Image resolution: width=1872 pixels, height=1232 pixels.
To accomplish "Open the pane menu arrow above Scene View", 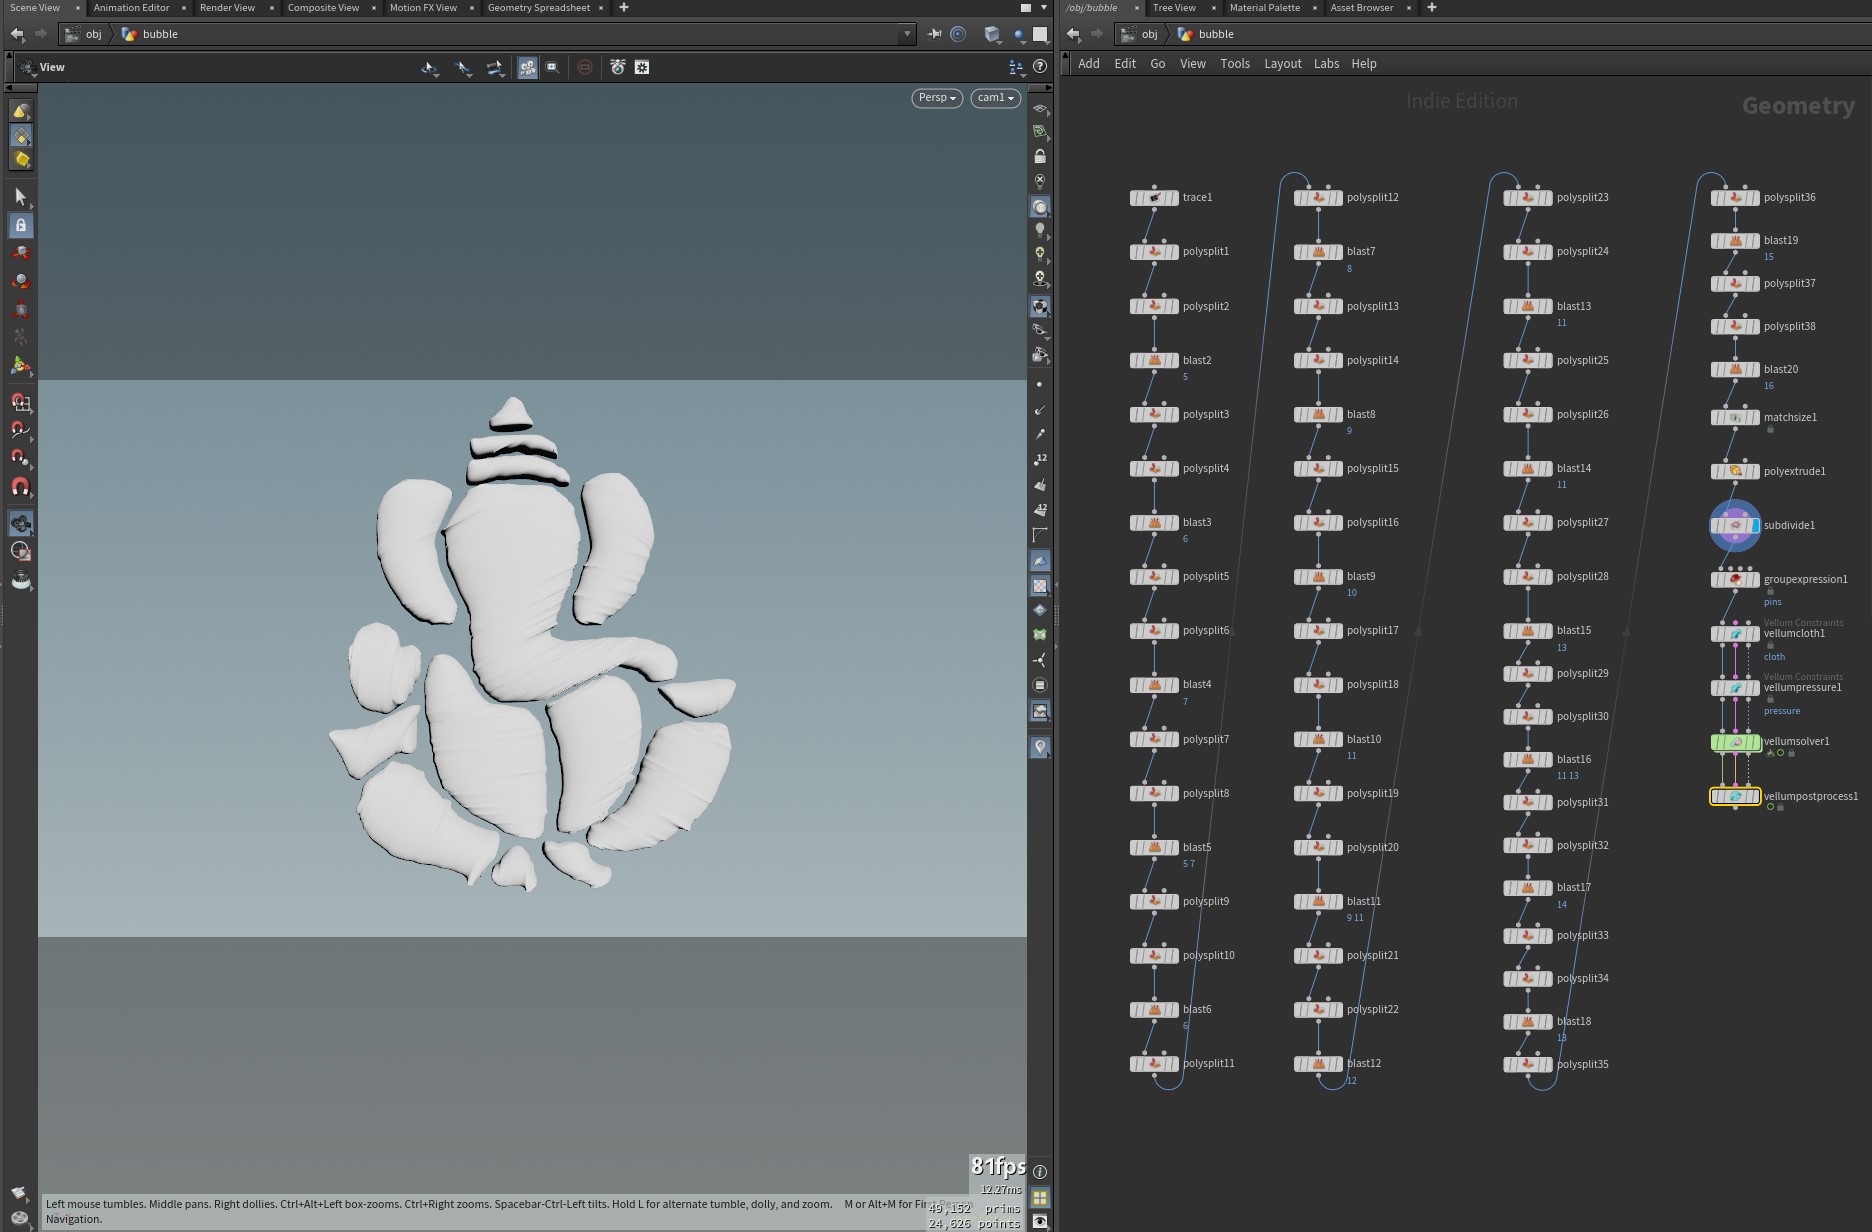I will coord(1044,8).
